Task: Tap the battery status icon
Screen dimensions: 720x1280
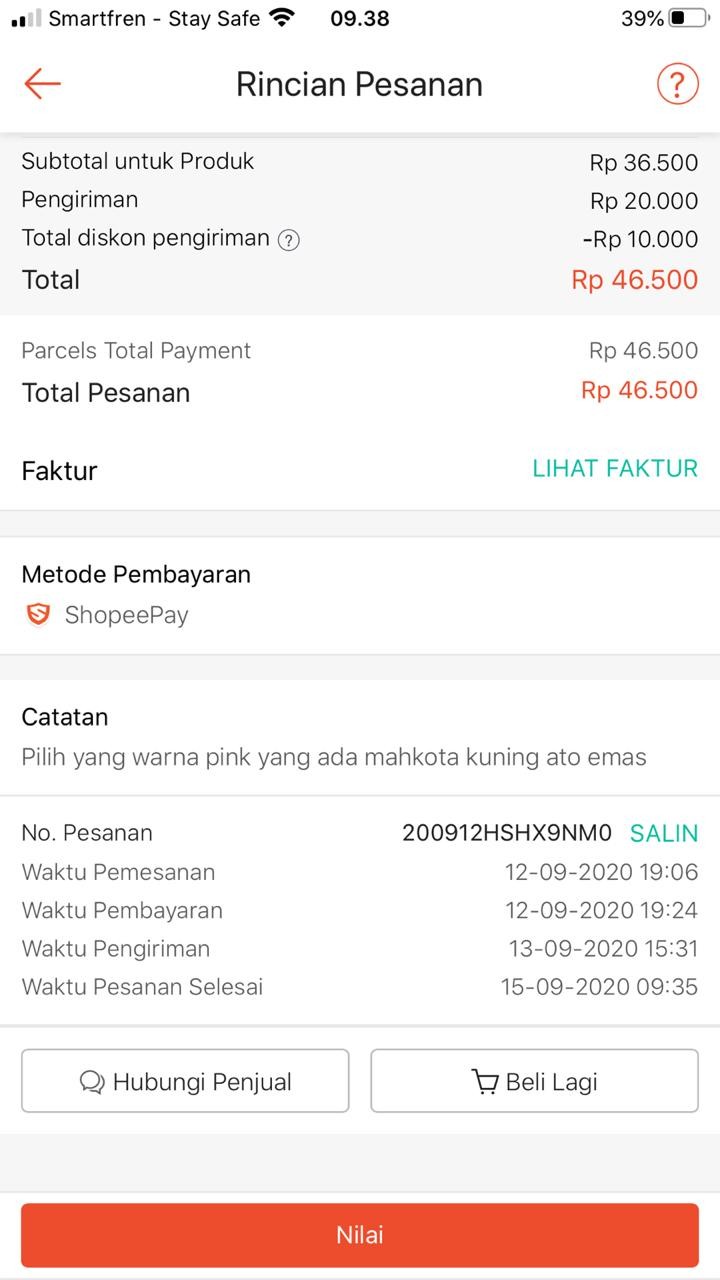Action: tap(689, 18)
